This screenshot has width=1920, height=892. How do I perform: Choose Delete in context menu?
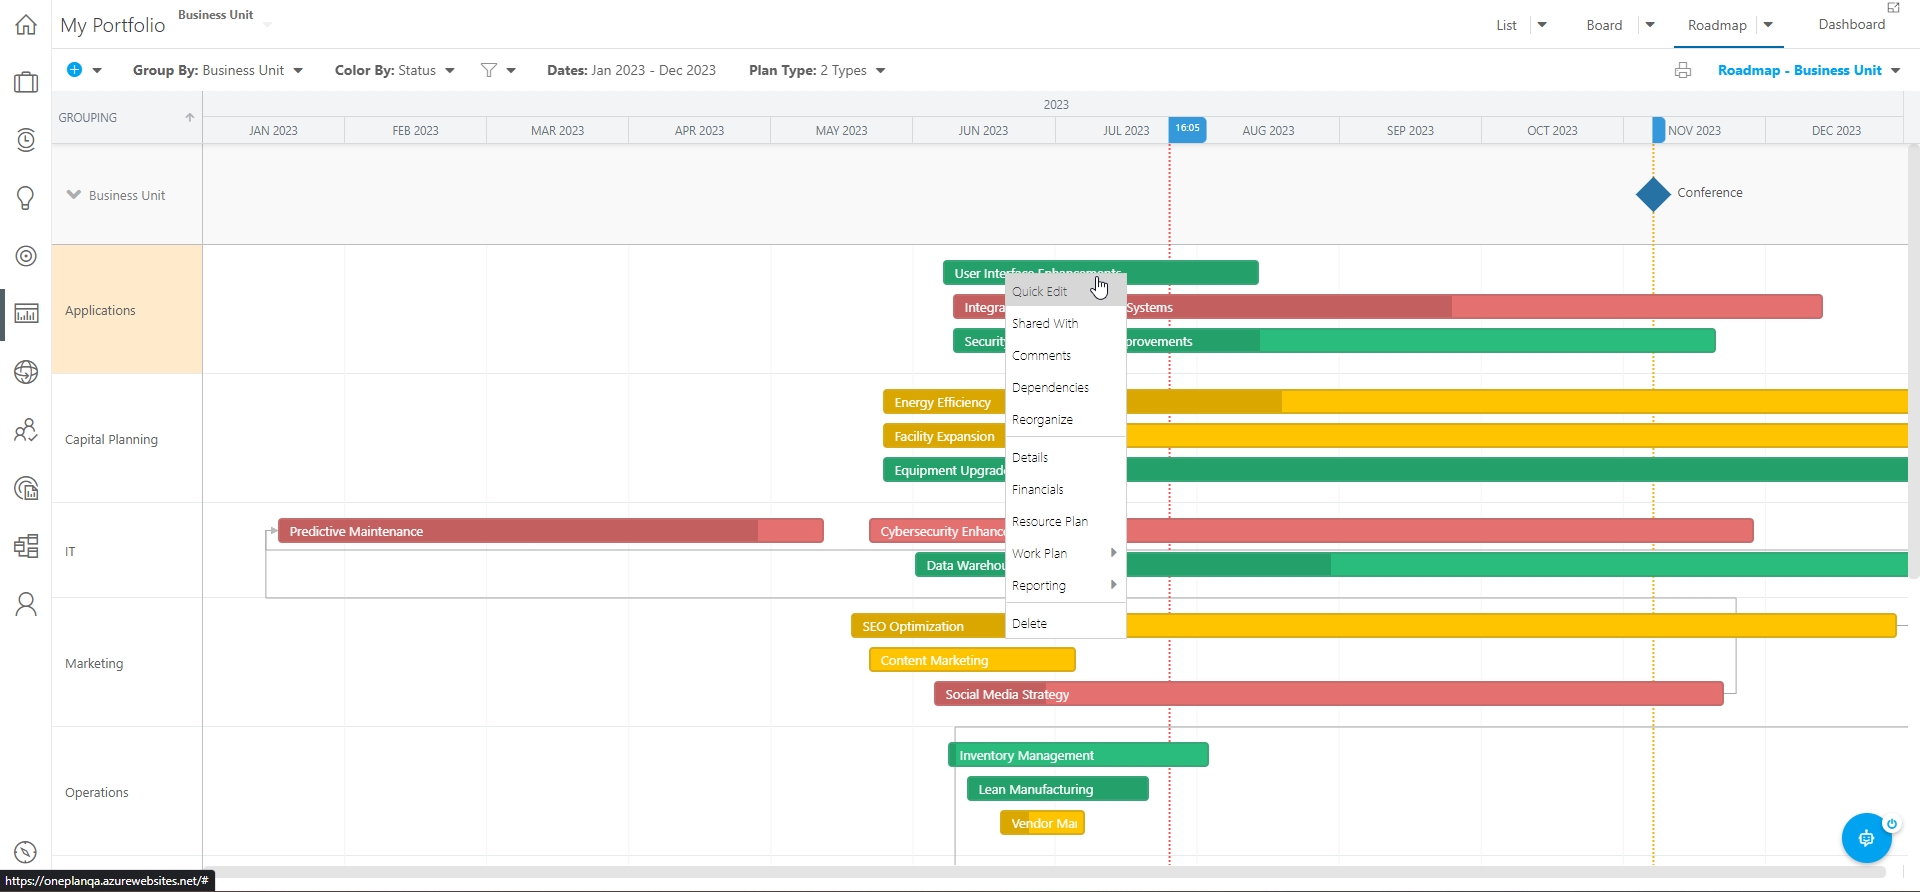pyautogui.click(x=1066, y=623)
